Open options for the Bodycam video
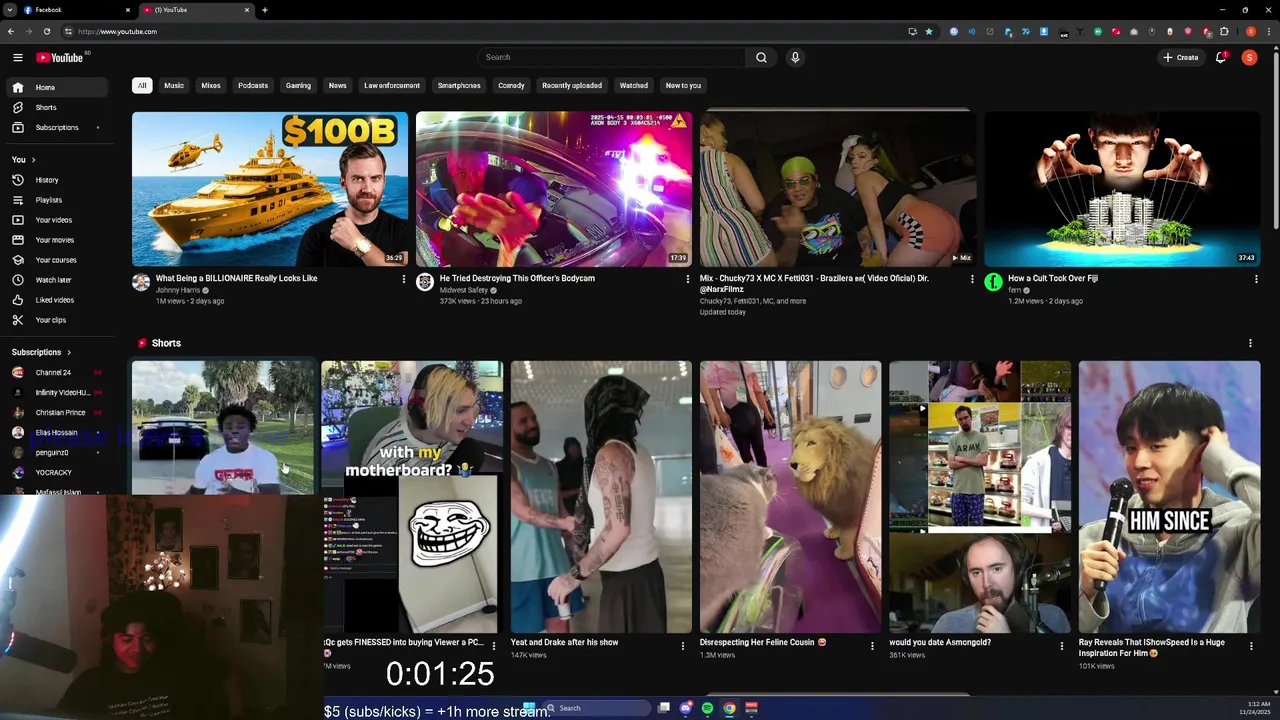 point(688,279)
